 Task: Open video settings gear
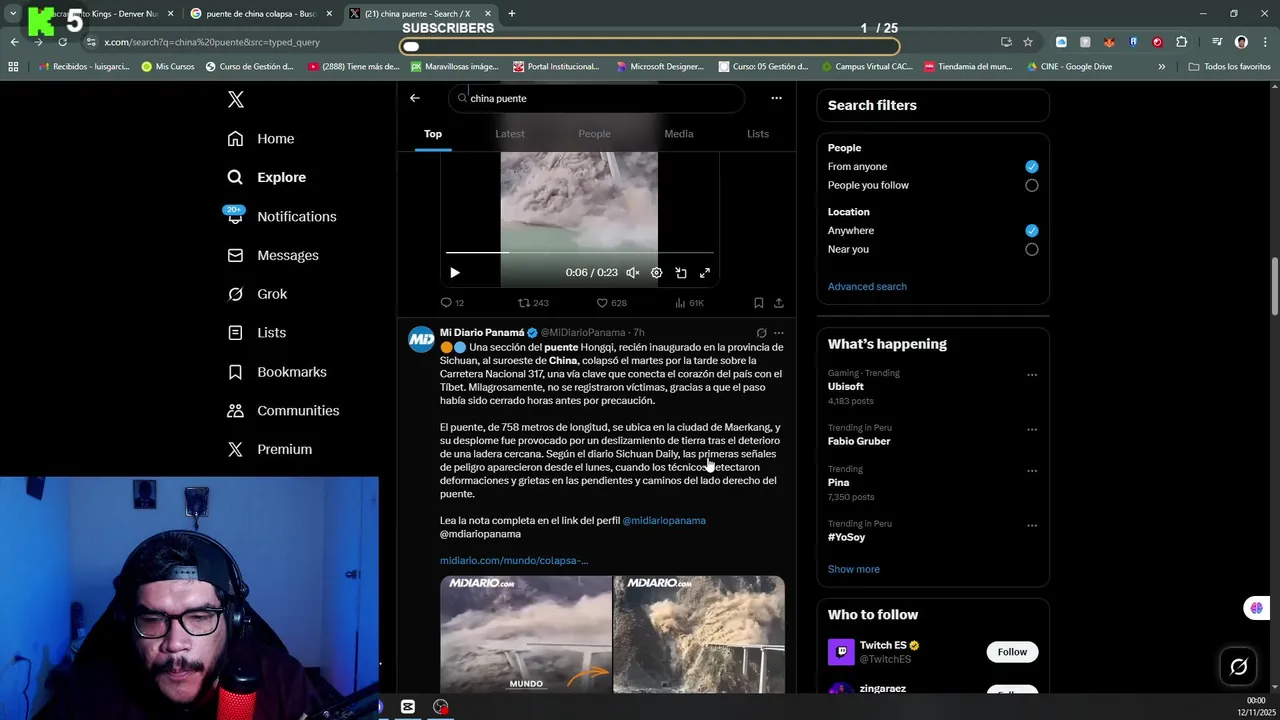click(x=657, y=273)
